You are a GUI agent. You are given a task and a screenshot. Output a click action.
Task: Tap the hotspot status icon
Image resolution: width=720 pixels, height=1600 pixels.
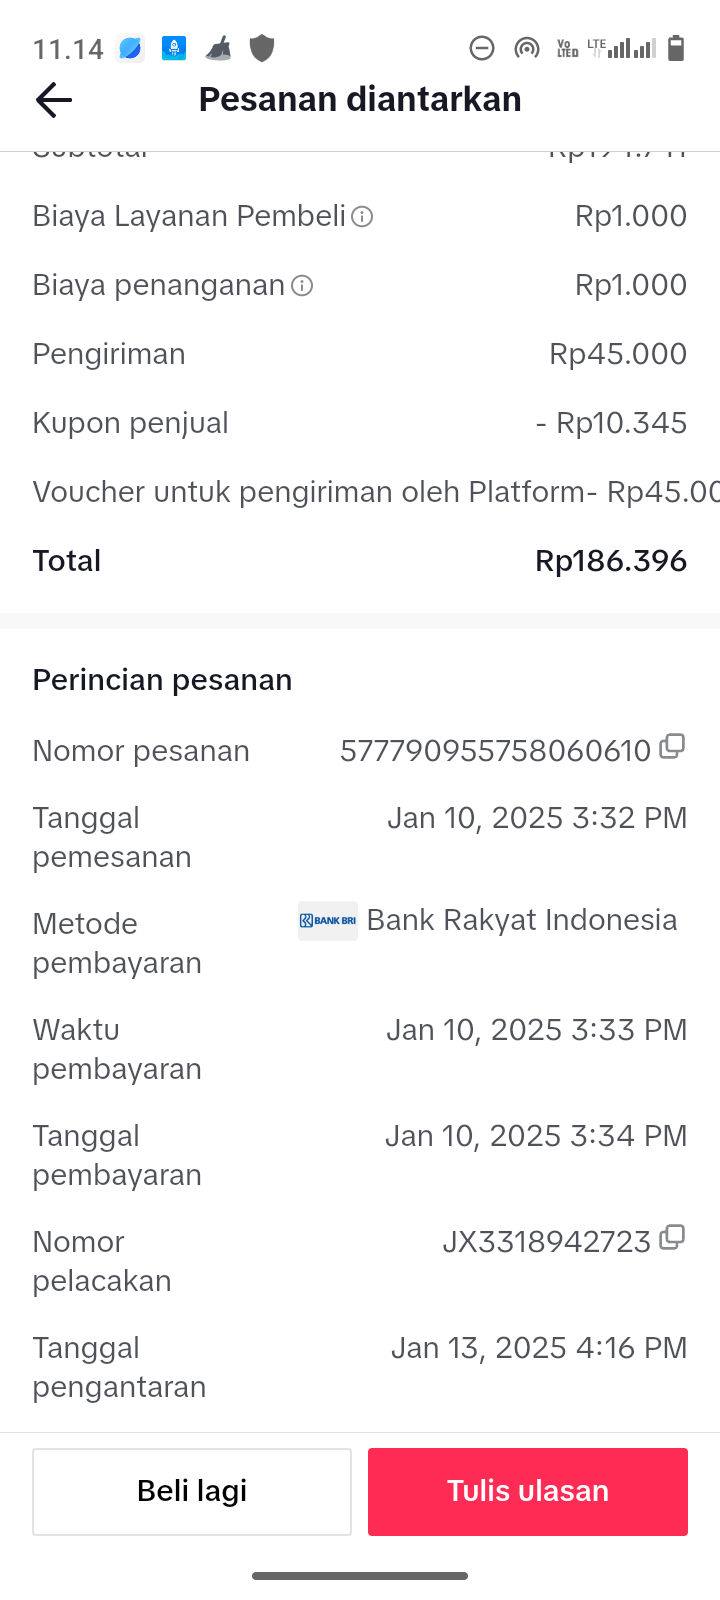coord(526,48)
